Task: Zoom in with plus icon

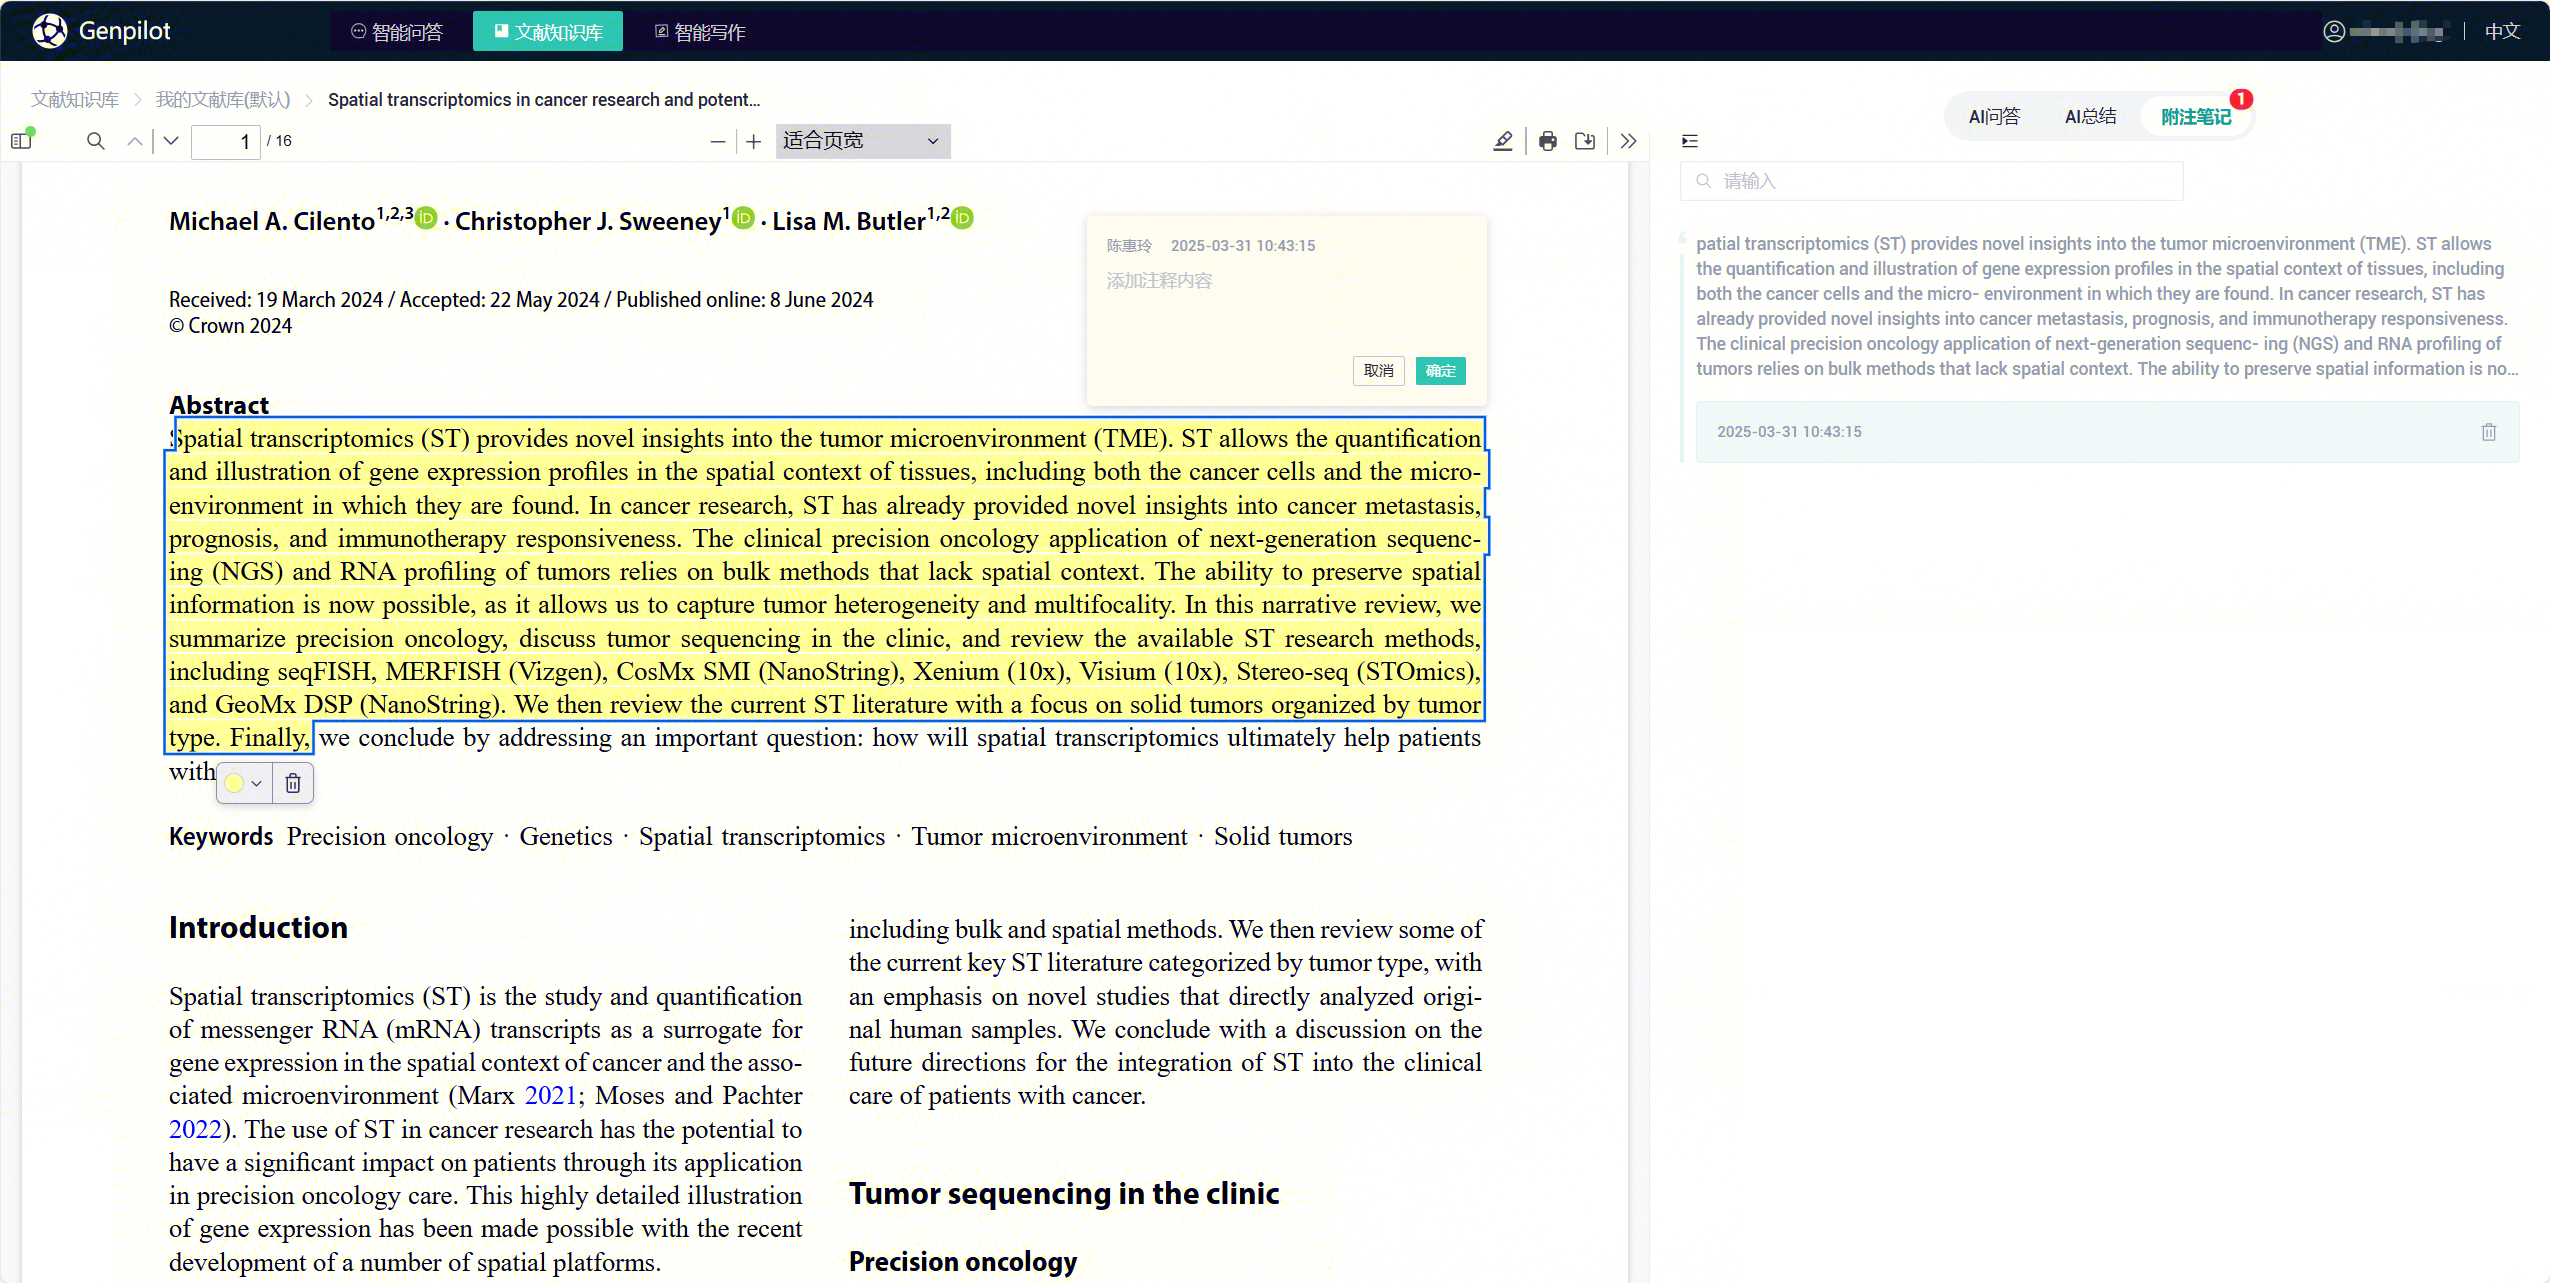Action: click(x=754, y=142)
